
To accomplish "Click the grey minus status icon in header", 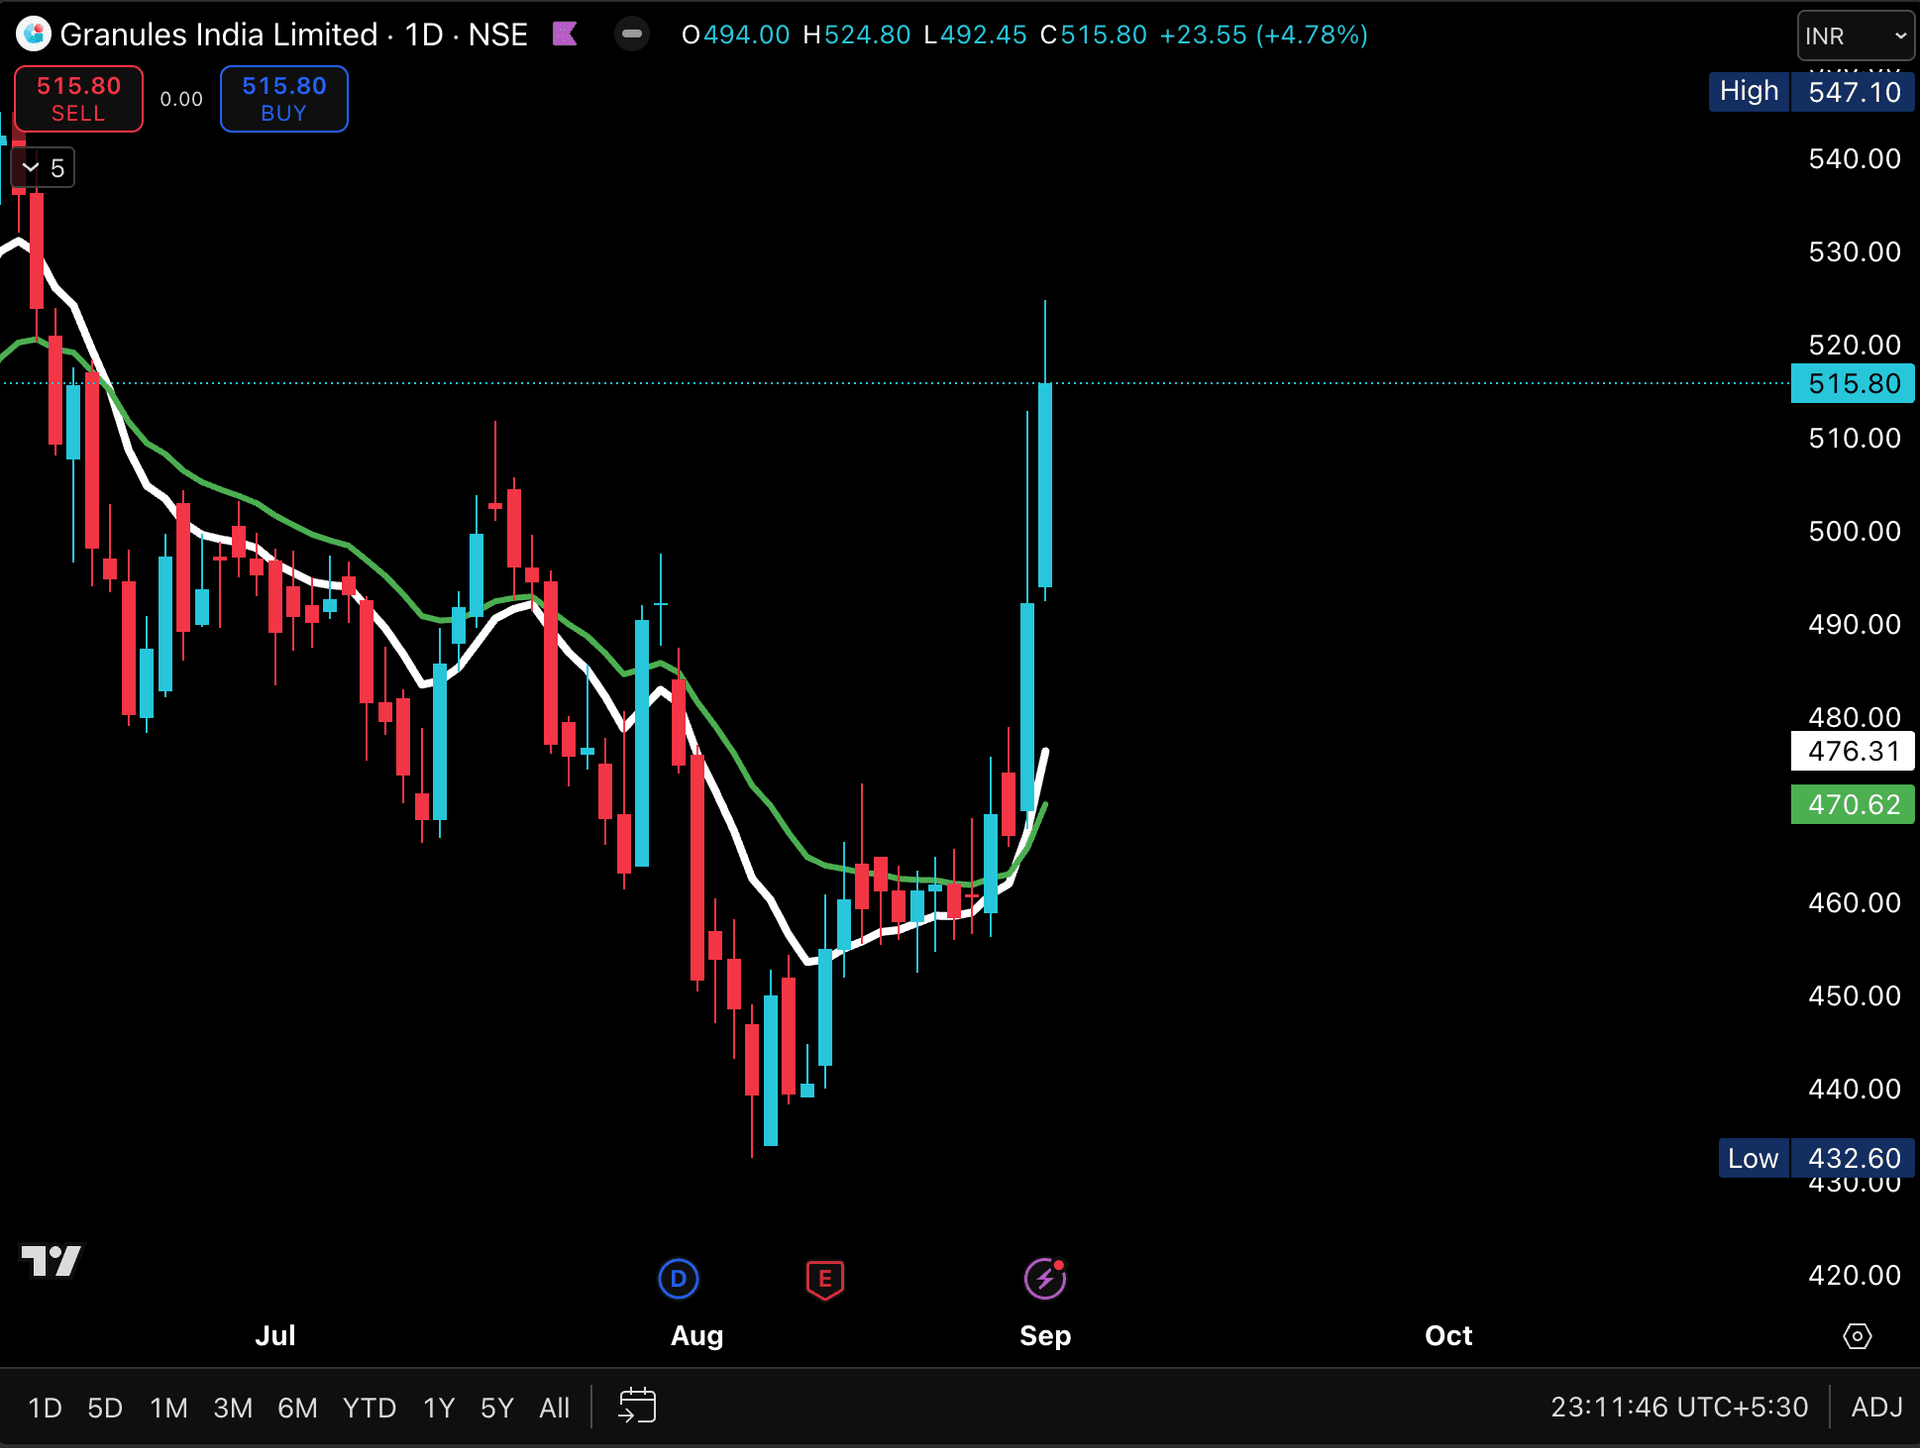I will click(631, 34).
